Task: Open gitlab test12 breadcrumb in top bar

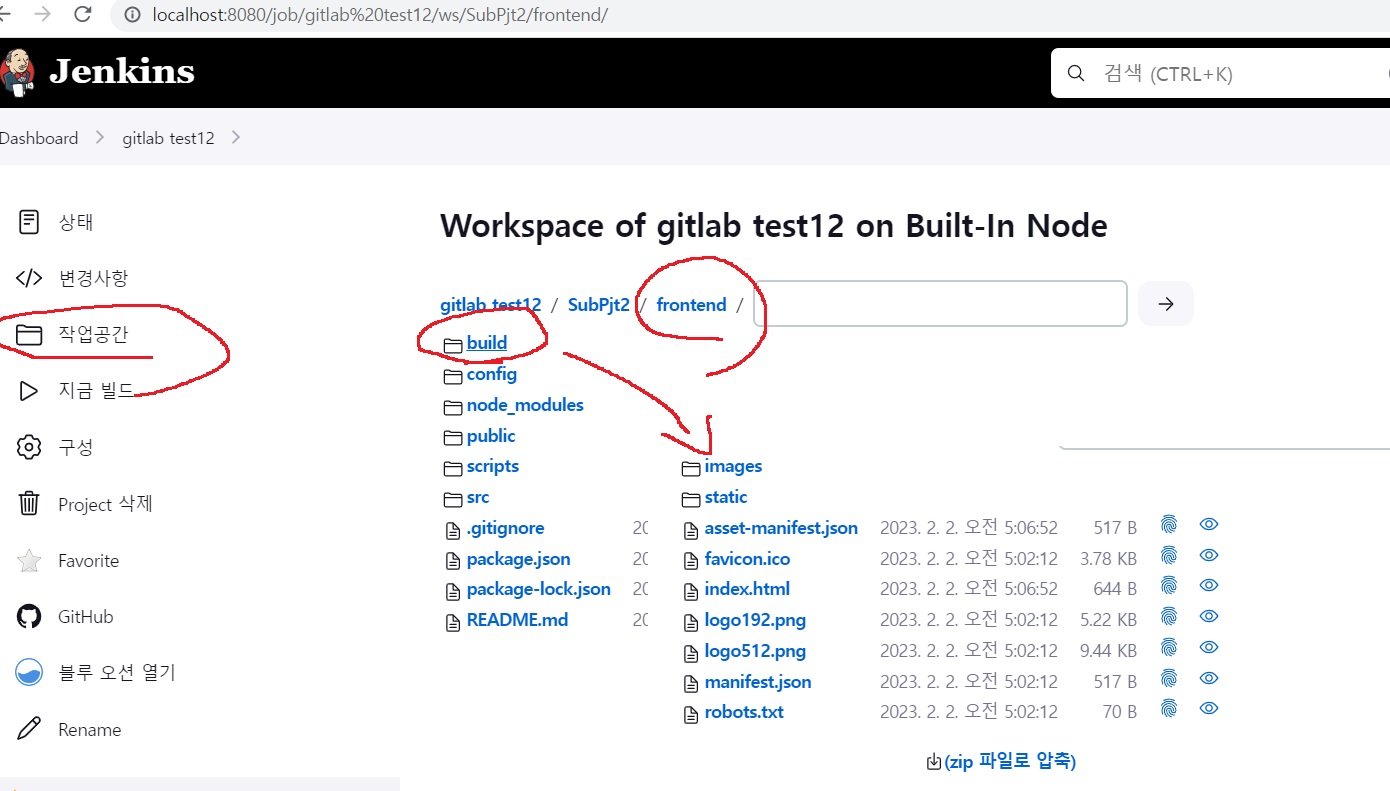Action: (168, 138)
